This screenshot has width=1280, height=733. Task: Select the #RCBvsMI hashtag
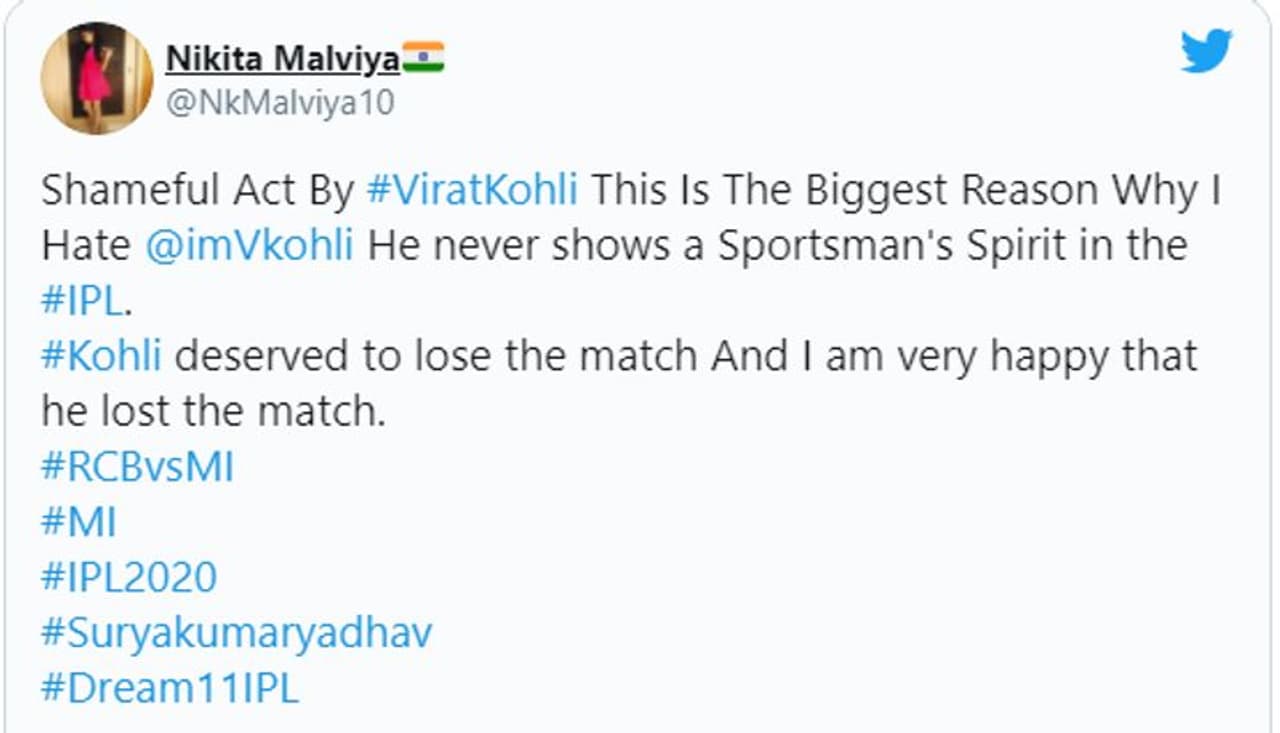[x=137, y=467]
